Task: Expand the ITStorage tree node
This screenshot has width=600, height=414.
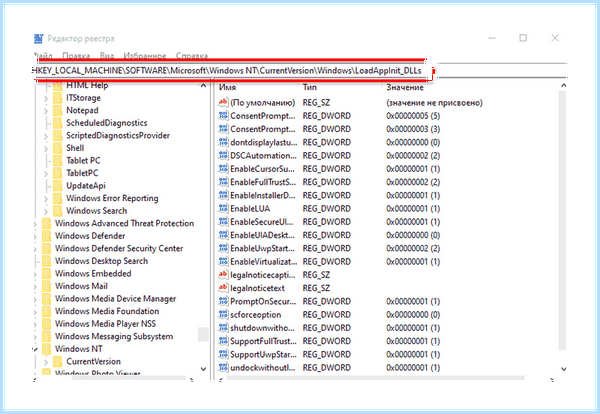Action: (x=46, y=98)
